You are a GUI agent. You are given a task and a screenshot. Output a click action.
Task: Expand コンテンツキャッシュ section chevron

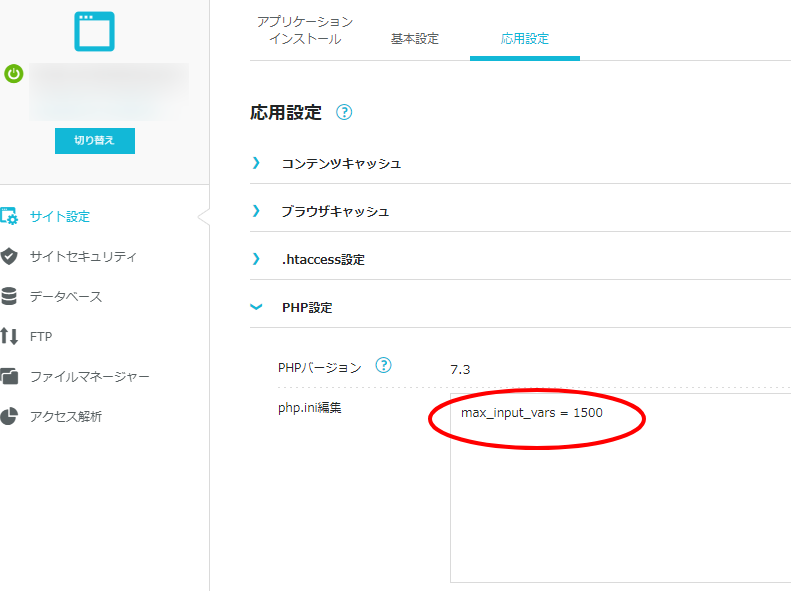[256, 163]
